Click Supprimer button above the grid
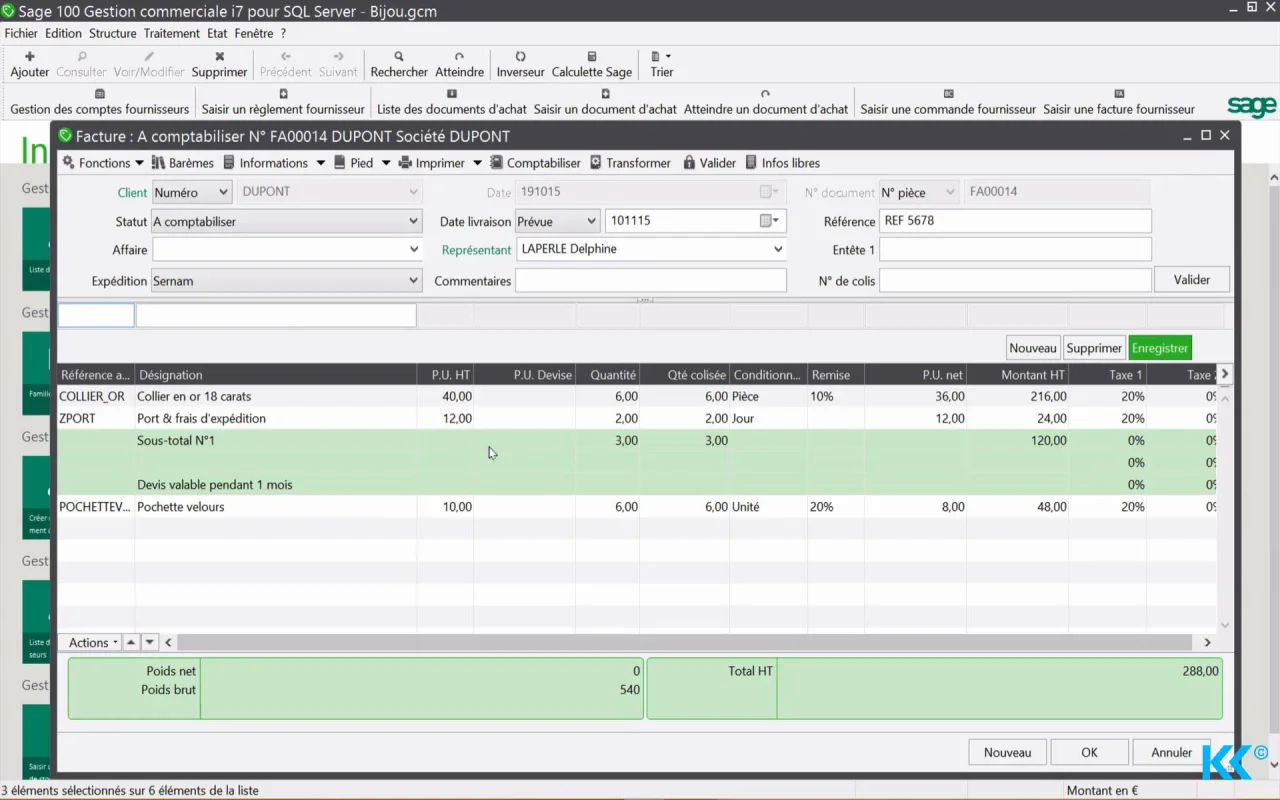The image size is (1280, 800). 1094,348
